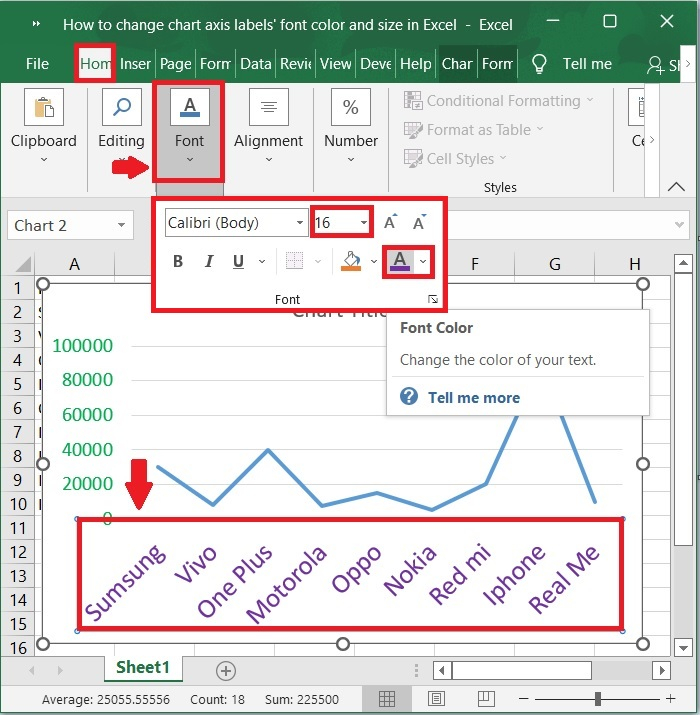Click Format as Table
The height and width of the screenshot is (715, 700).
473,130
